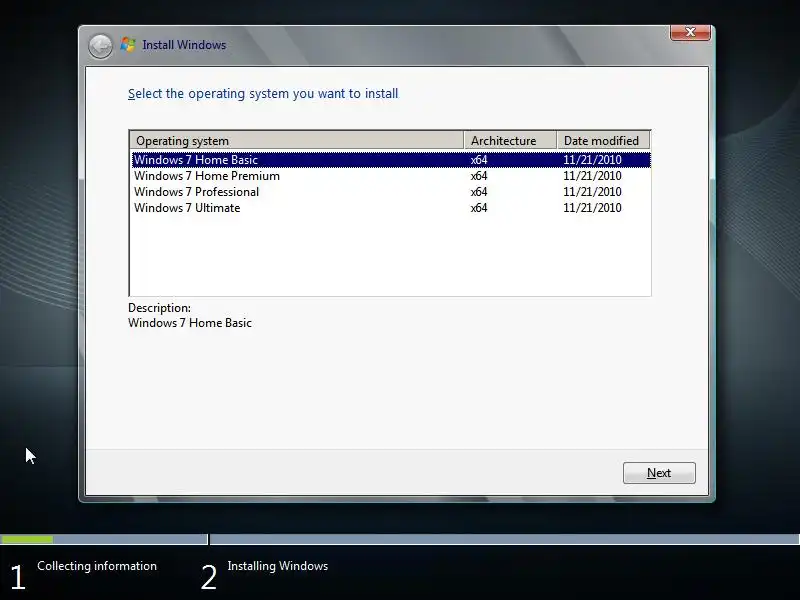Viewport: 800px width, 600px height.
Task: Click the Date modified column header
Action: [603, 140]
